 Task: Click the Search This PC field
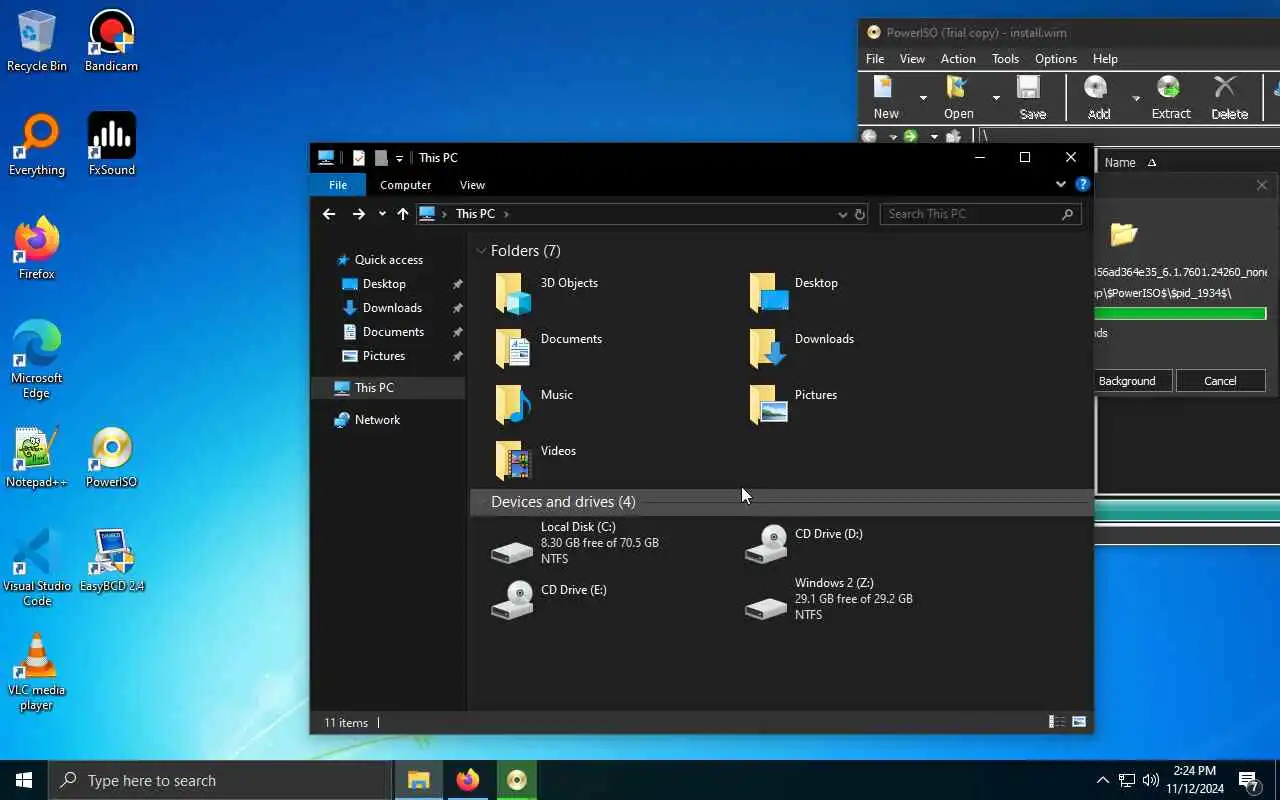980,214
